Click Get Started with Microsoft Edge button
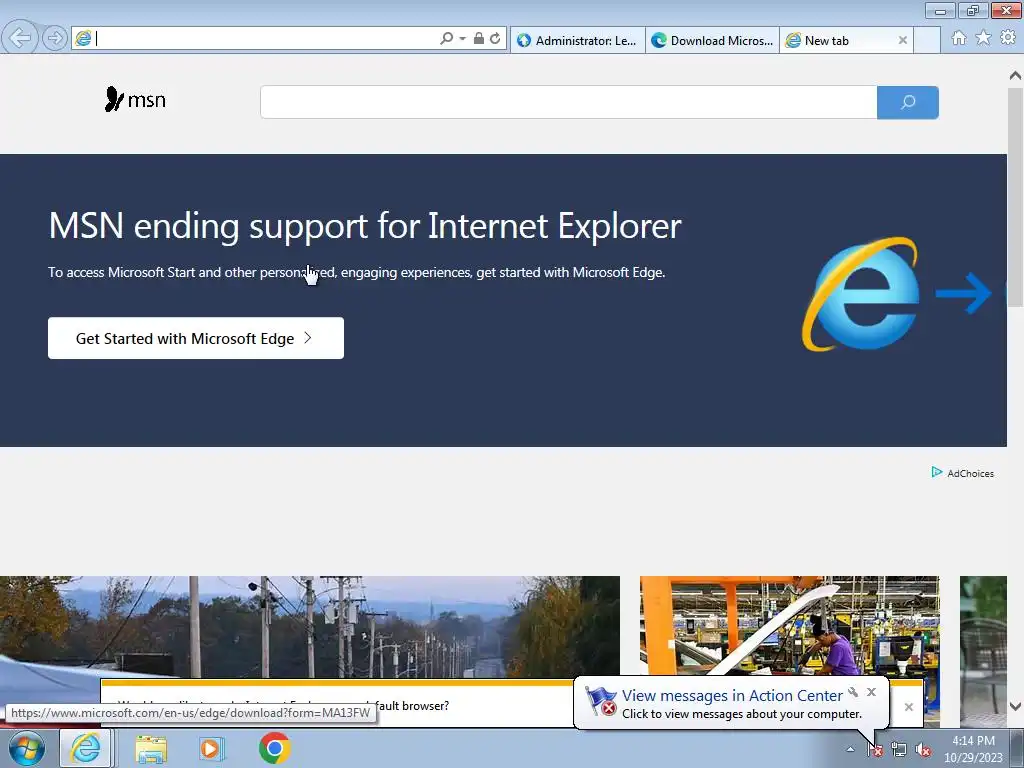The image size is (1024, 768). (x=196, y=338)
